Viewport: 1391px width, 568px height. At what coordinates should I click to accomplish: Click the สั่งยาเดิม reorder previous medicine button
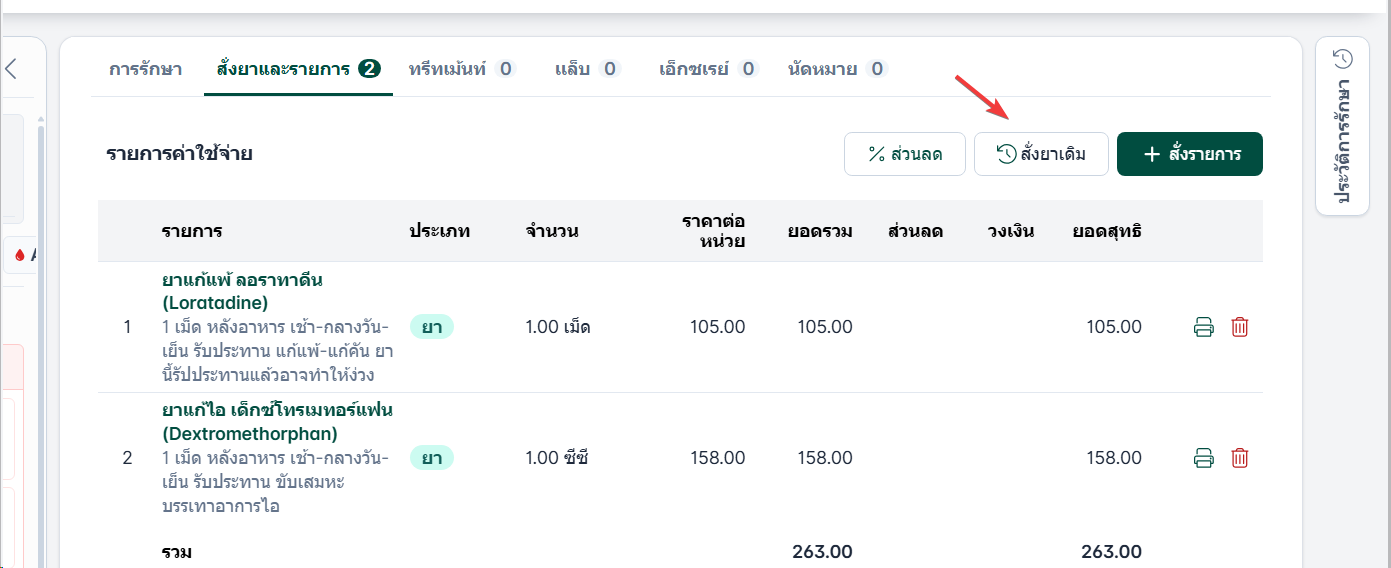(x=1041, y=154)
